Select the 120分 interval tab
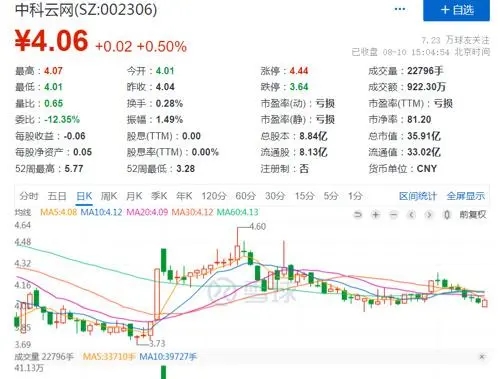500x379 pixels. 214,196
